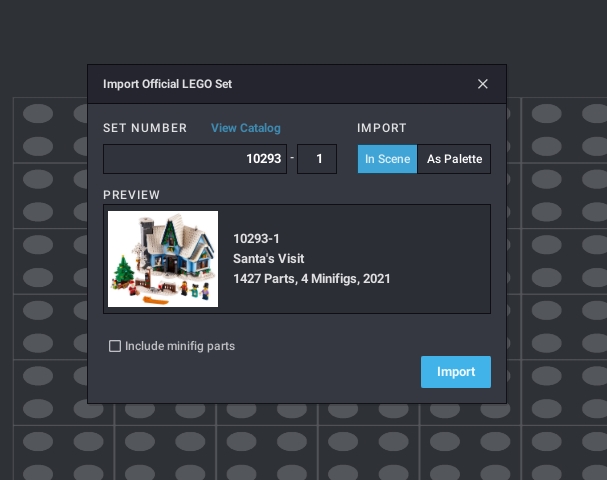Click the 1427 Parts, 4 Minifigs, 2021 line

tap(311, 278)
